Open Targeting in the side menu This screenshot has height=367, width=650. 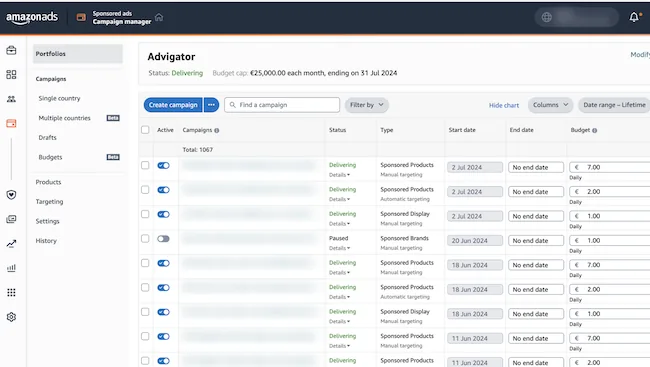click(49, 202)
